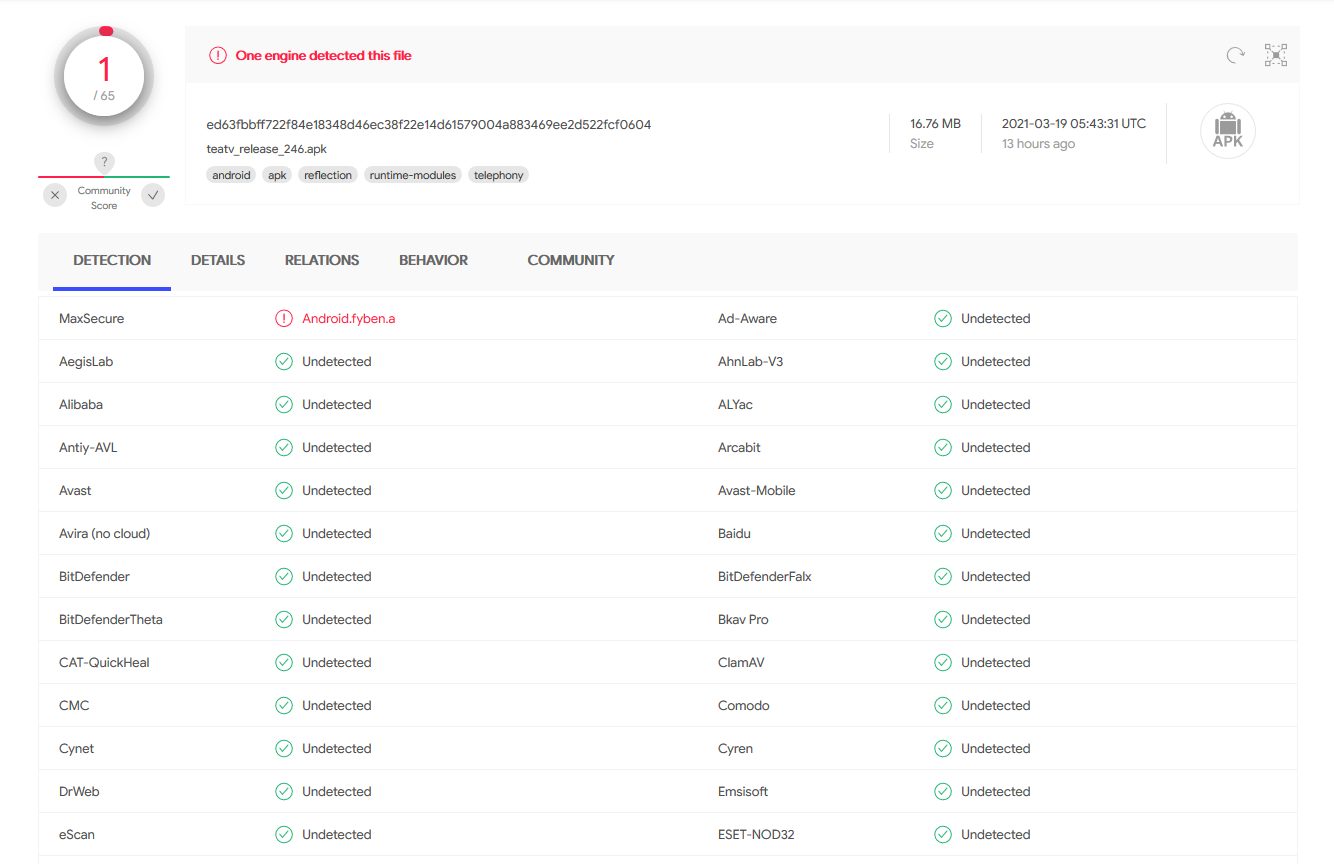Screen dimensions: 1334x864
Task: Click the 'Undetected' result for eScan
Action: click(x=337, y=835)
